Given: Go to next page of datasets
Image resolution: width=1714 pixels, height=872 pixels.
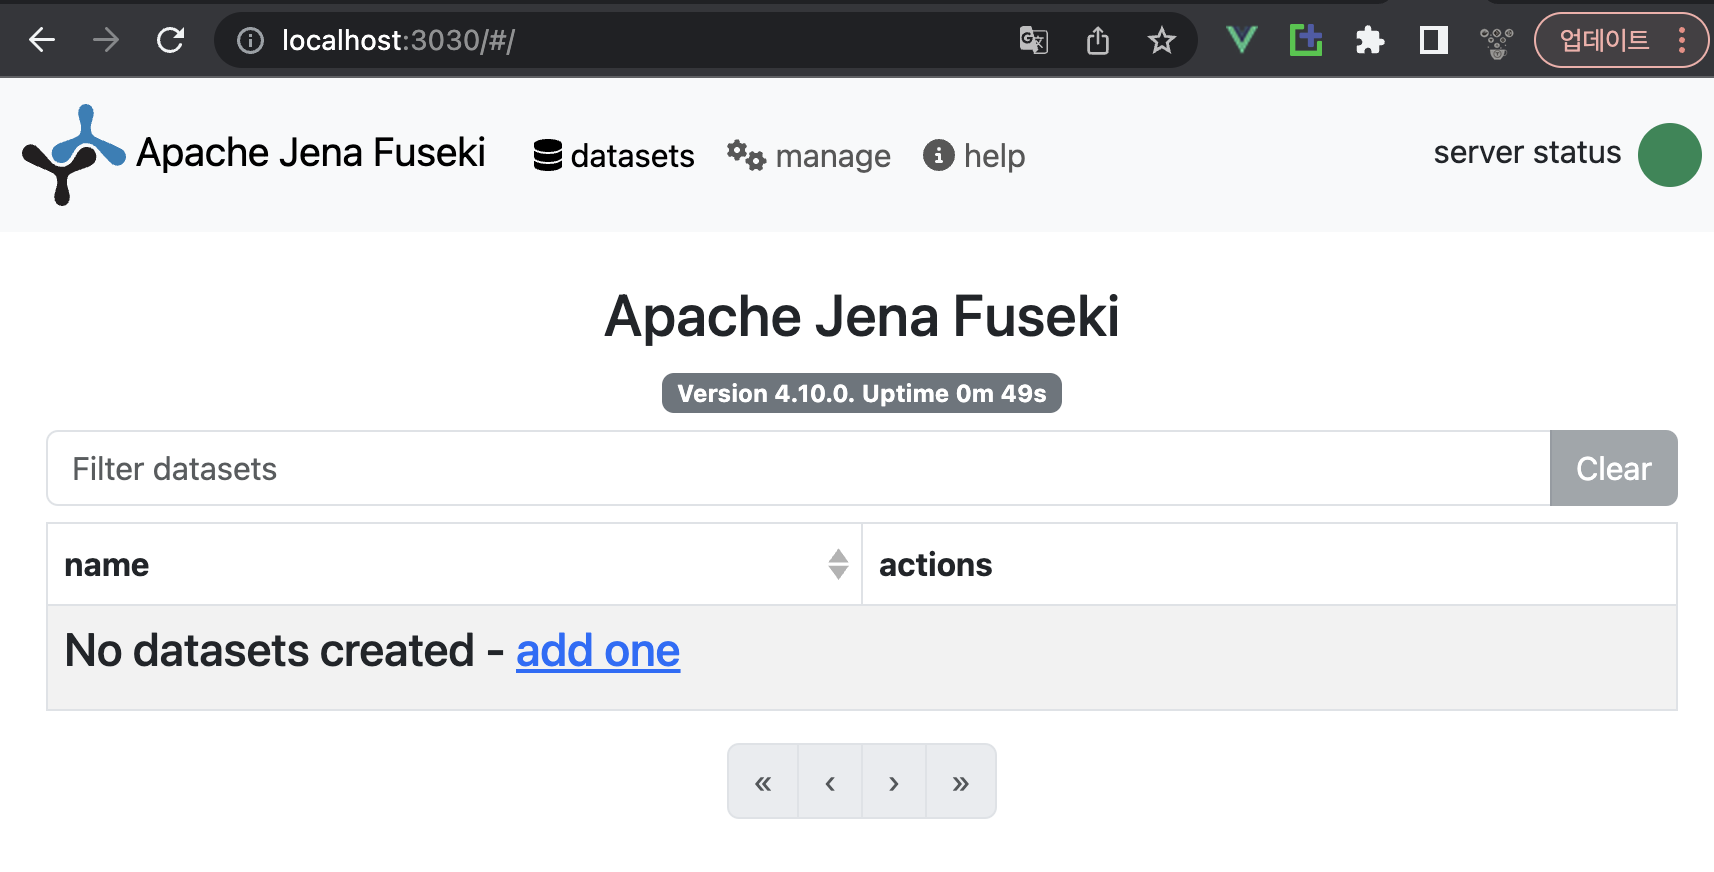Looking at the screenshot, I should click(x=894, y=782).
